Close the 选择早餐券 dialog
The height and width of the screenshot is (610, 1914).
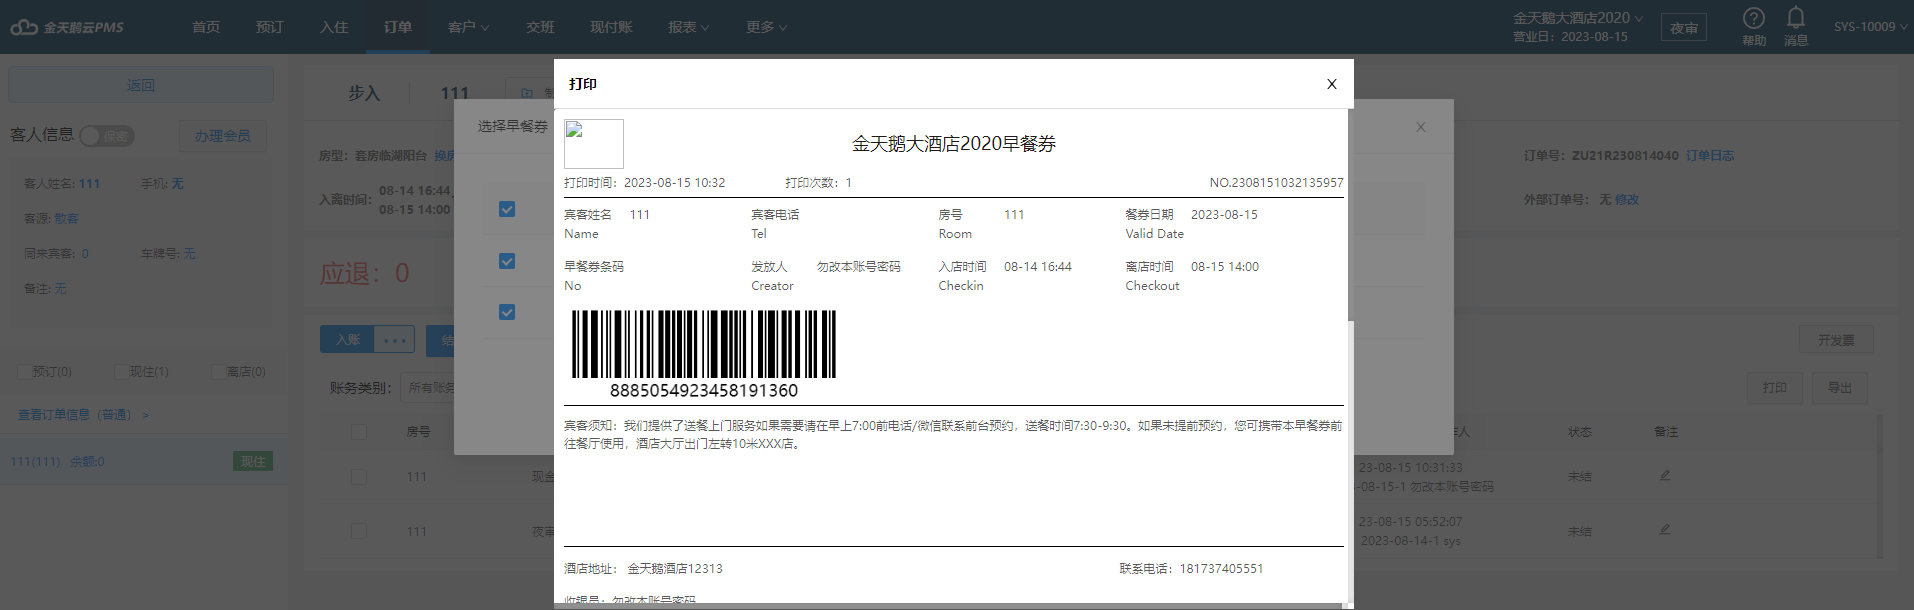click(x=1421, y=127)
